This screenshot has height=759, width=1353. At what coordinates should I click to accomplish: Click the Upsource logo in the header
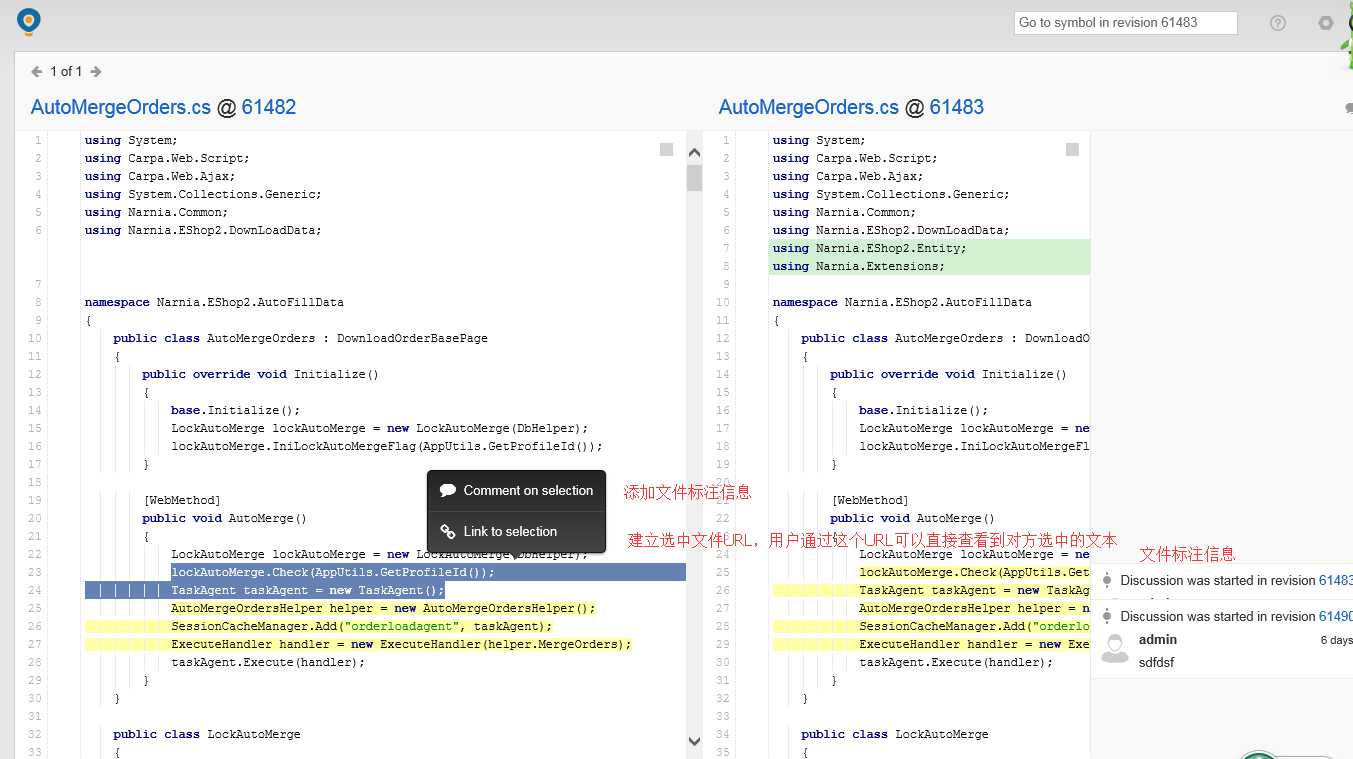(29, 21)
